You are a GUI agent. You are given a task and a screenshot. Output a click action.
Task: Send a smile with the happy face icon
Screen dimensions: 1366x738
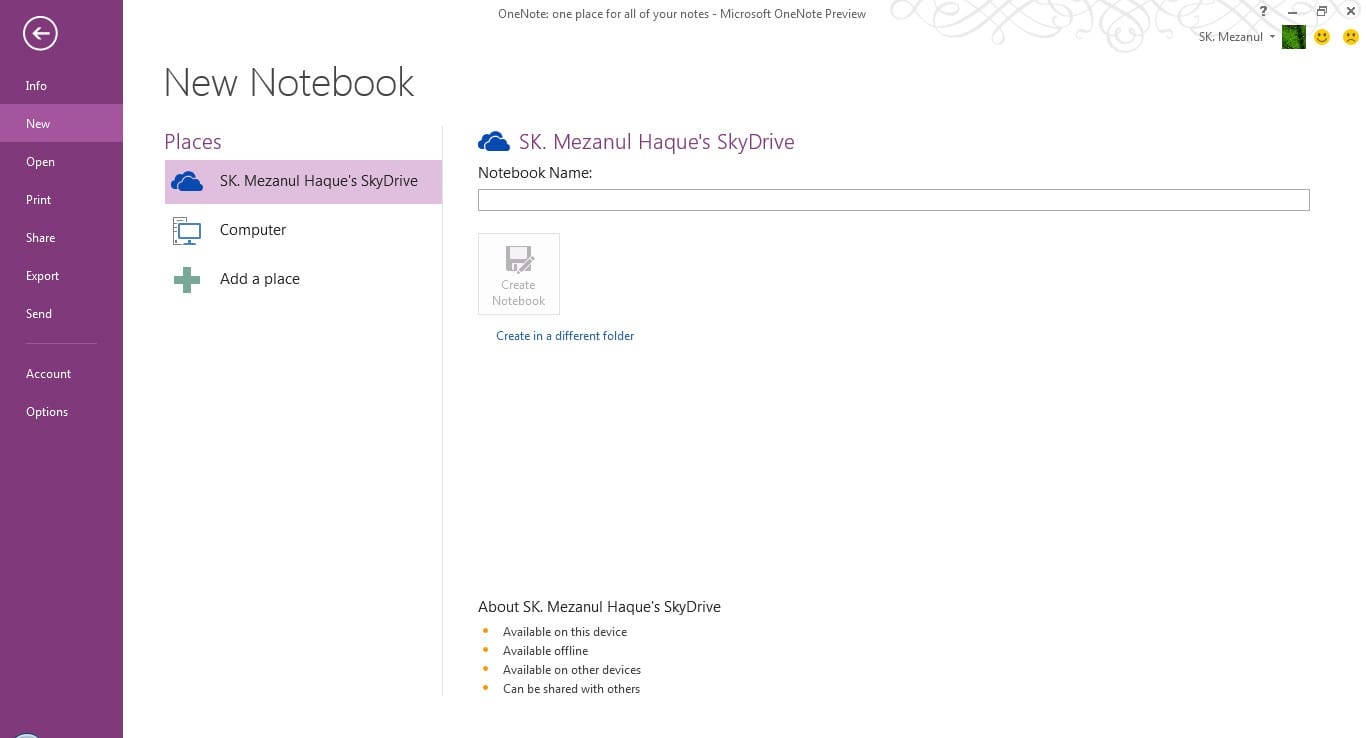[1322, 37]
